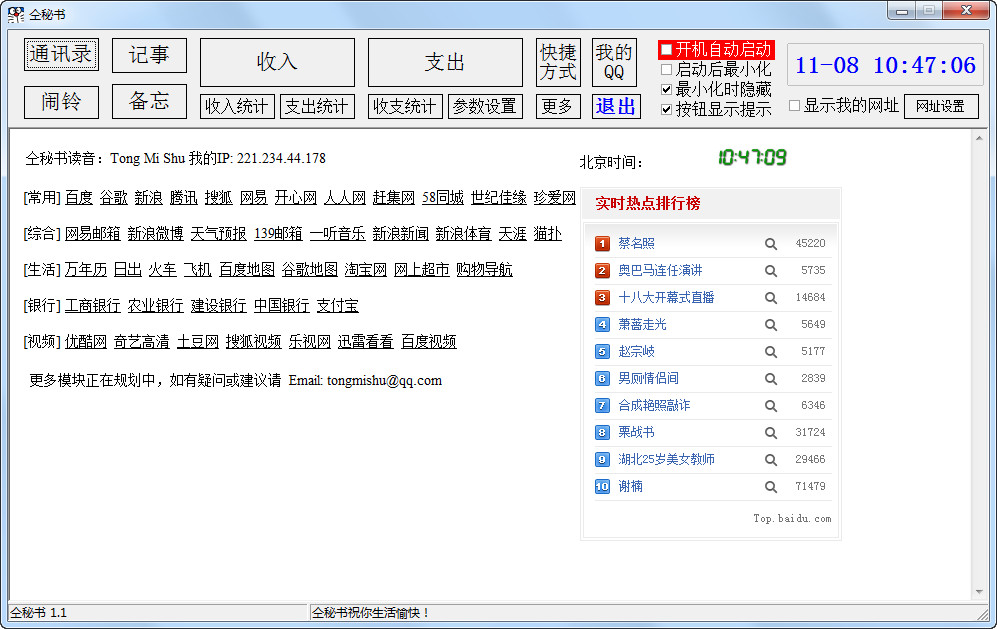This screenshot has width=997, height=629.
Task: Enable 开机自动启动 checkbox
Action: click(666, 50)
